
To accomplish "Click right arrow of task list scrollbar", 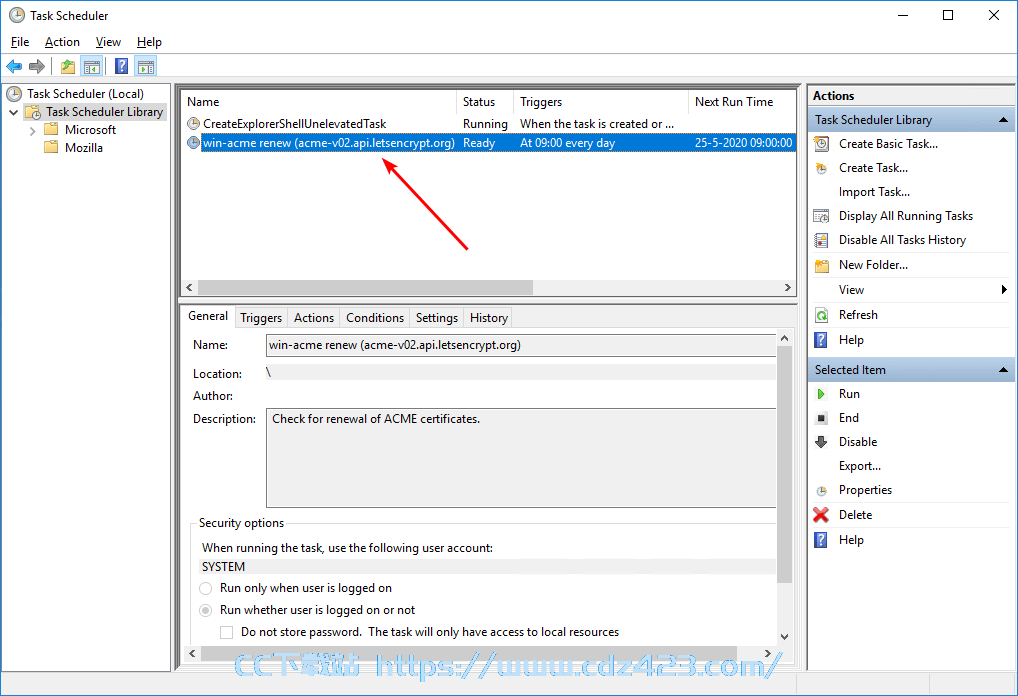I will [788, 288].
